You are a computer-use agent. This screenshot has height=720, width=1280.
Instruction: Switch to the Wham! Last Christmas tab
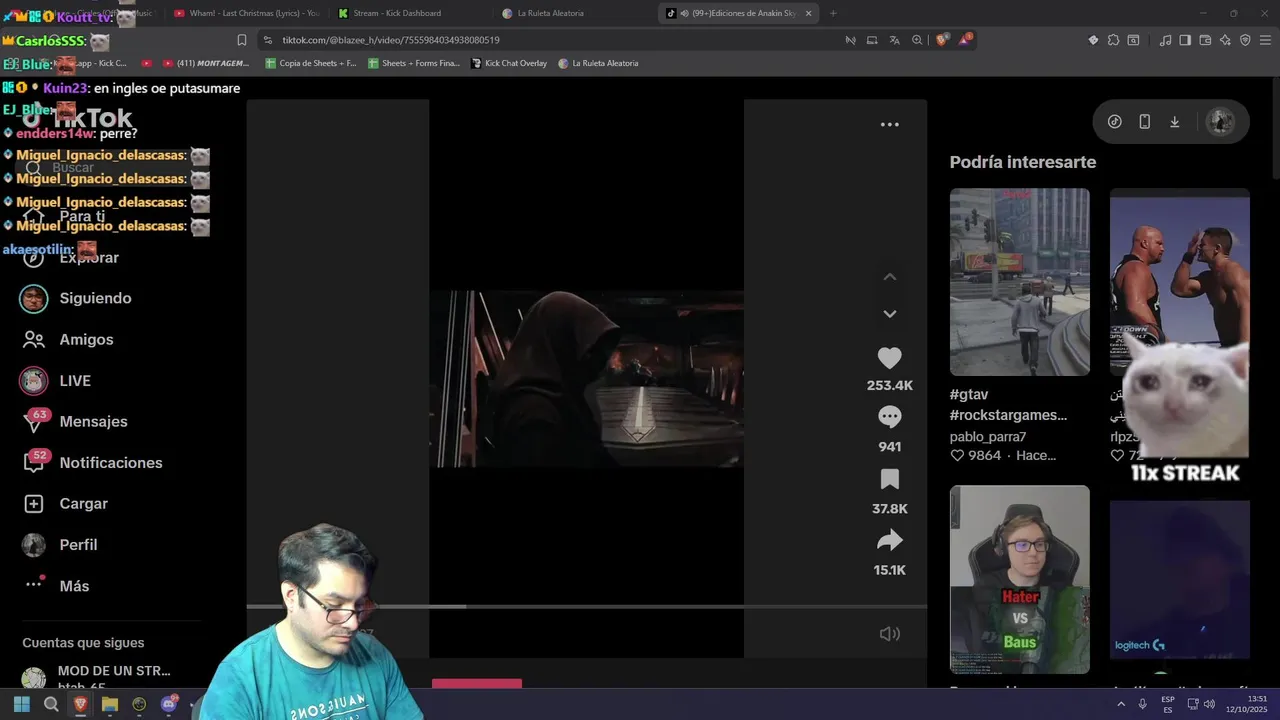[x=245, y=13]
